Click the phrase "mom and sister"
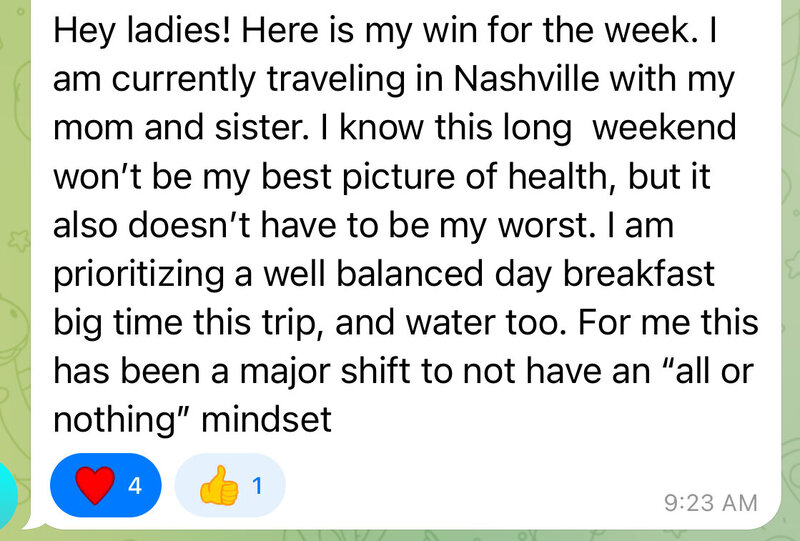Viewport: 800px width, 541px height. point(181,128)
